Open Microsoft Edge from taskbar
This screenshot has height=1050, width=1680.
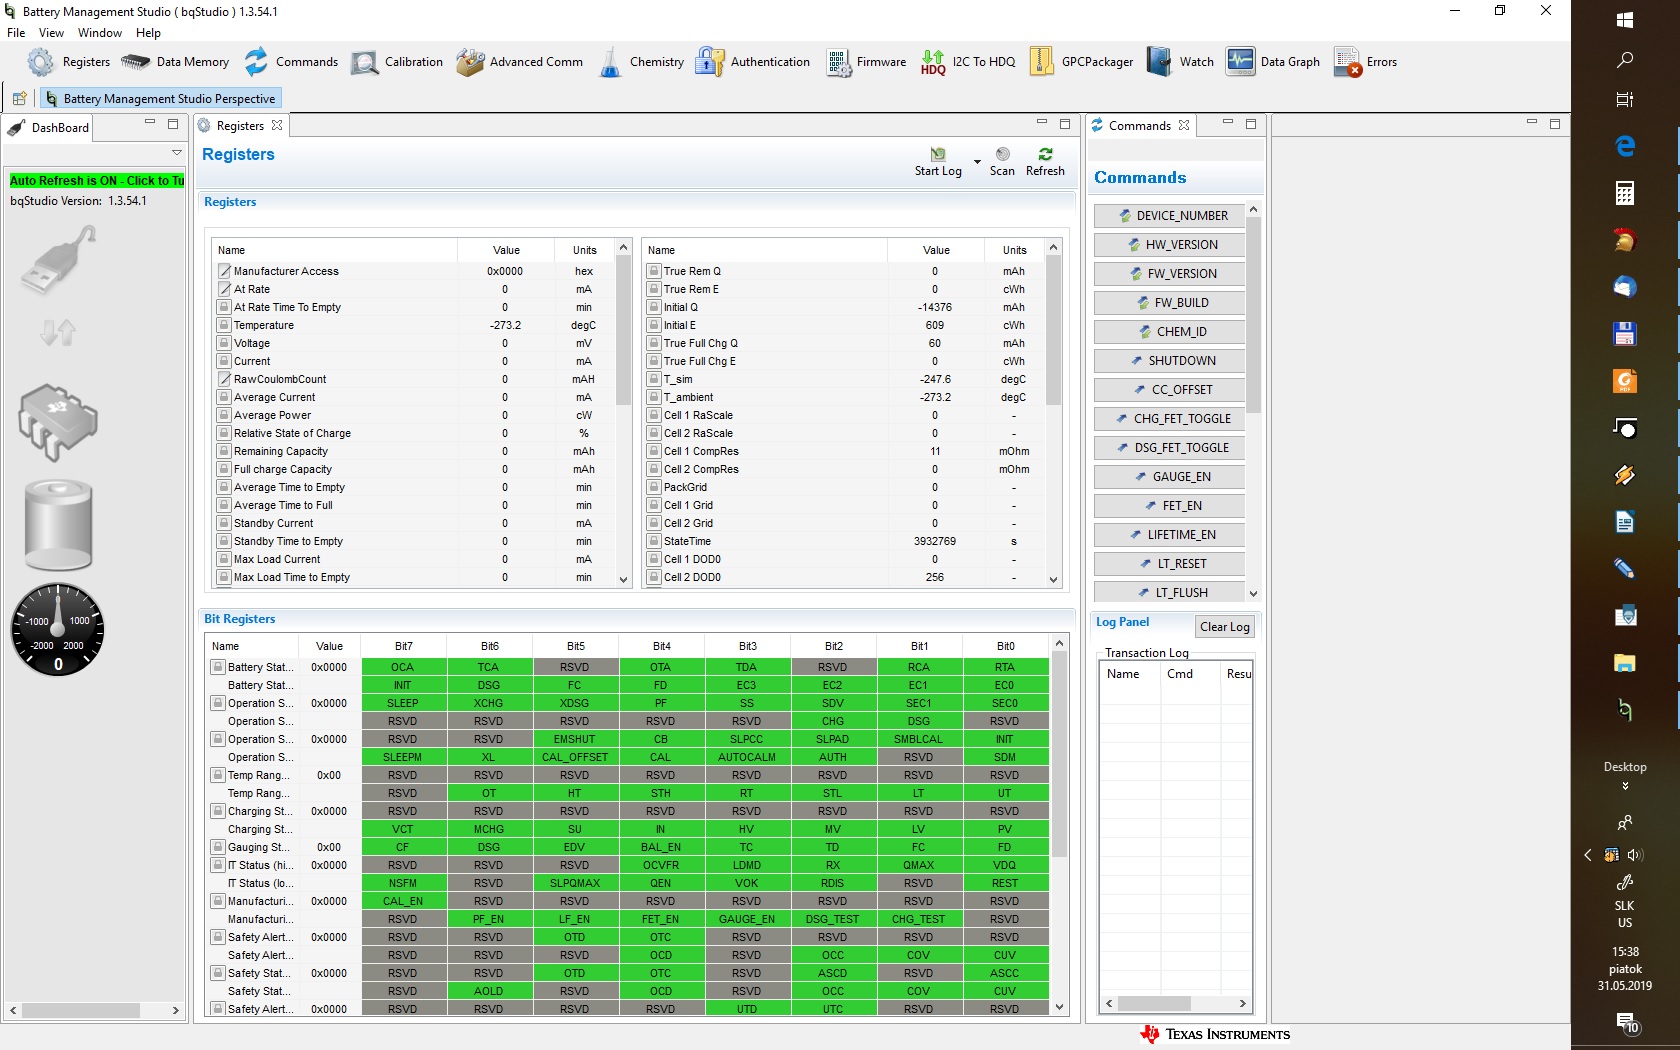(1625, 146)
